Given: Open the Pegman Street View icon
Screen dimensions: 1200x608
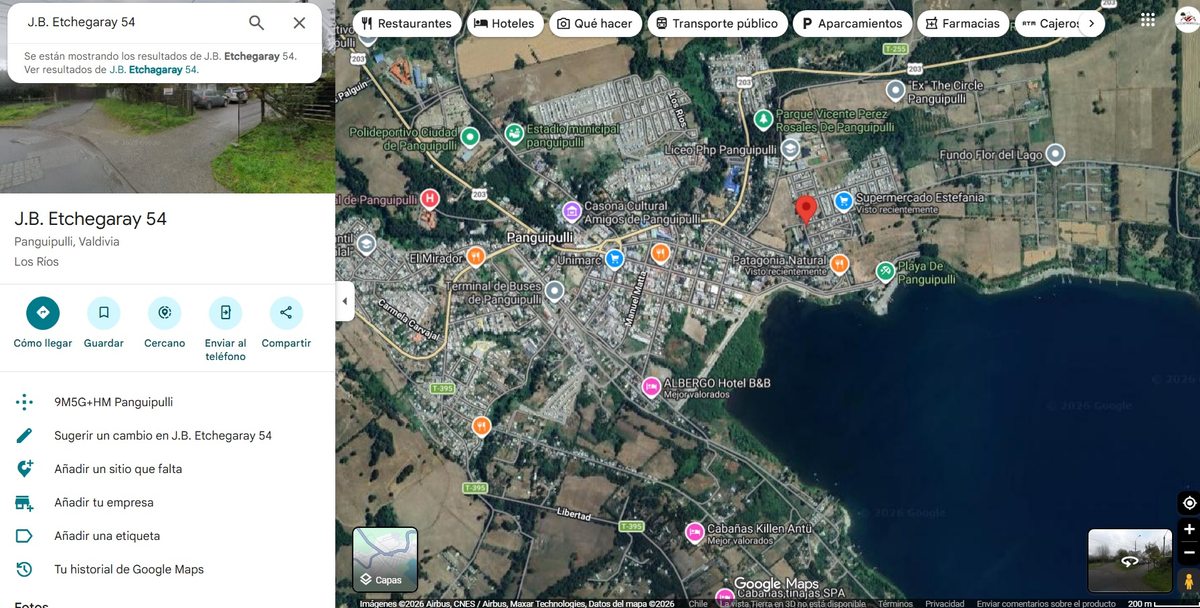Looking at the screenshot, I should point(1189,582).
